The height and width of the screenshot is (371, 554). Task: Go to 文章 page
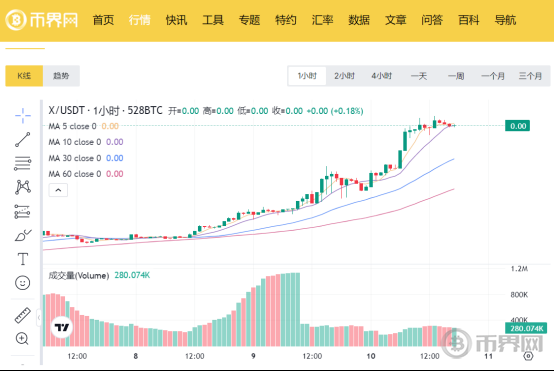click(x=396, y=20)
